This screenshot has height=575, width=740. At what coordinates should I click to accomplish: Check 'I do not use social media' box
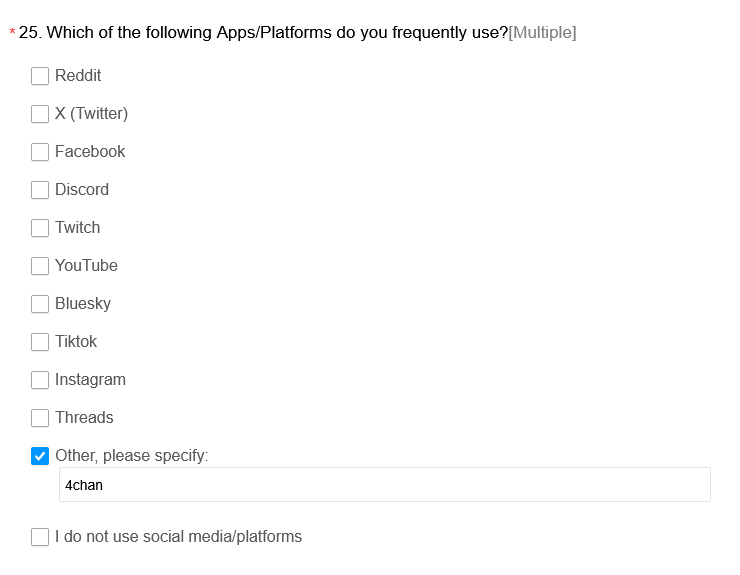click(x=40, y=537)
